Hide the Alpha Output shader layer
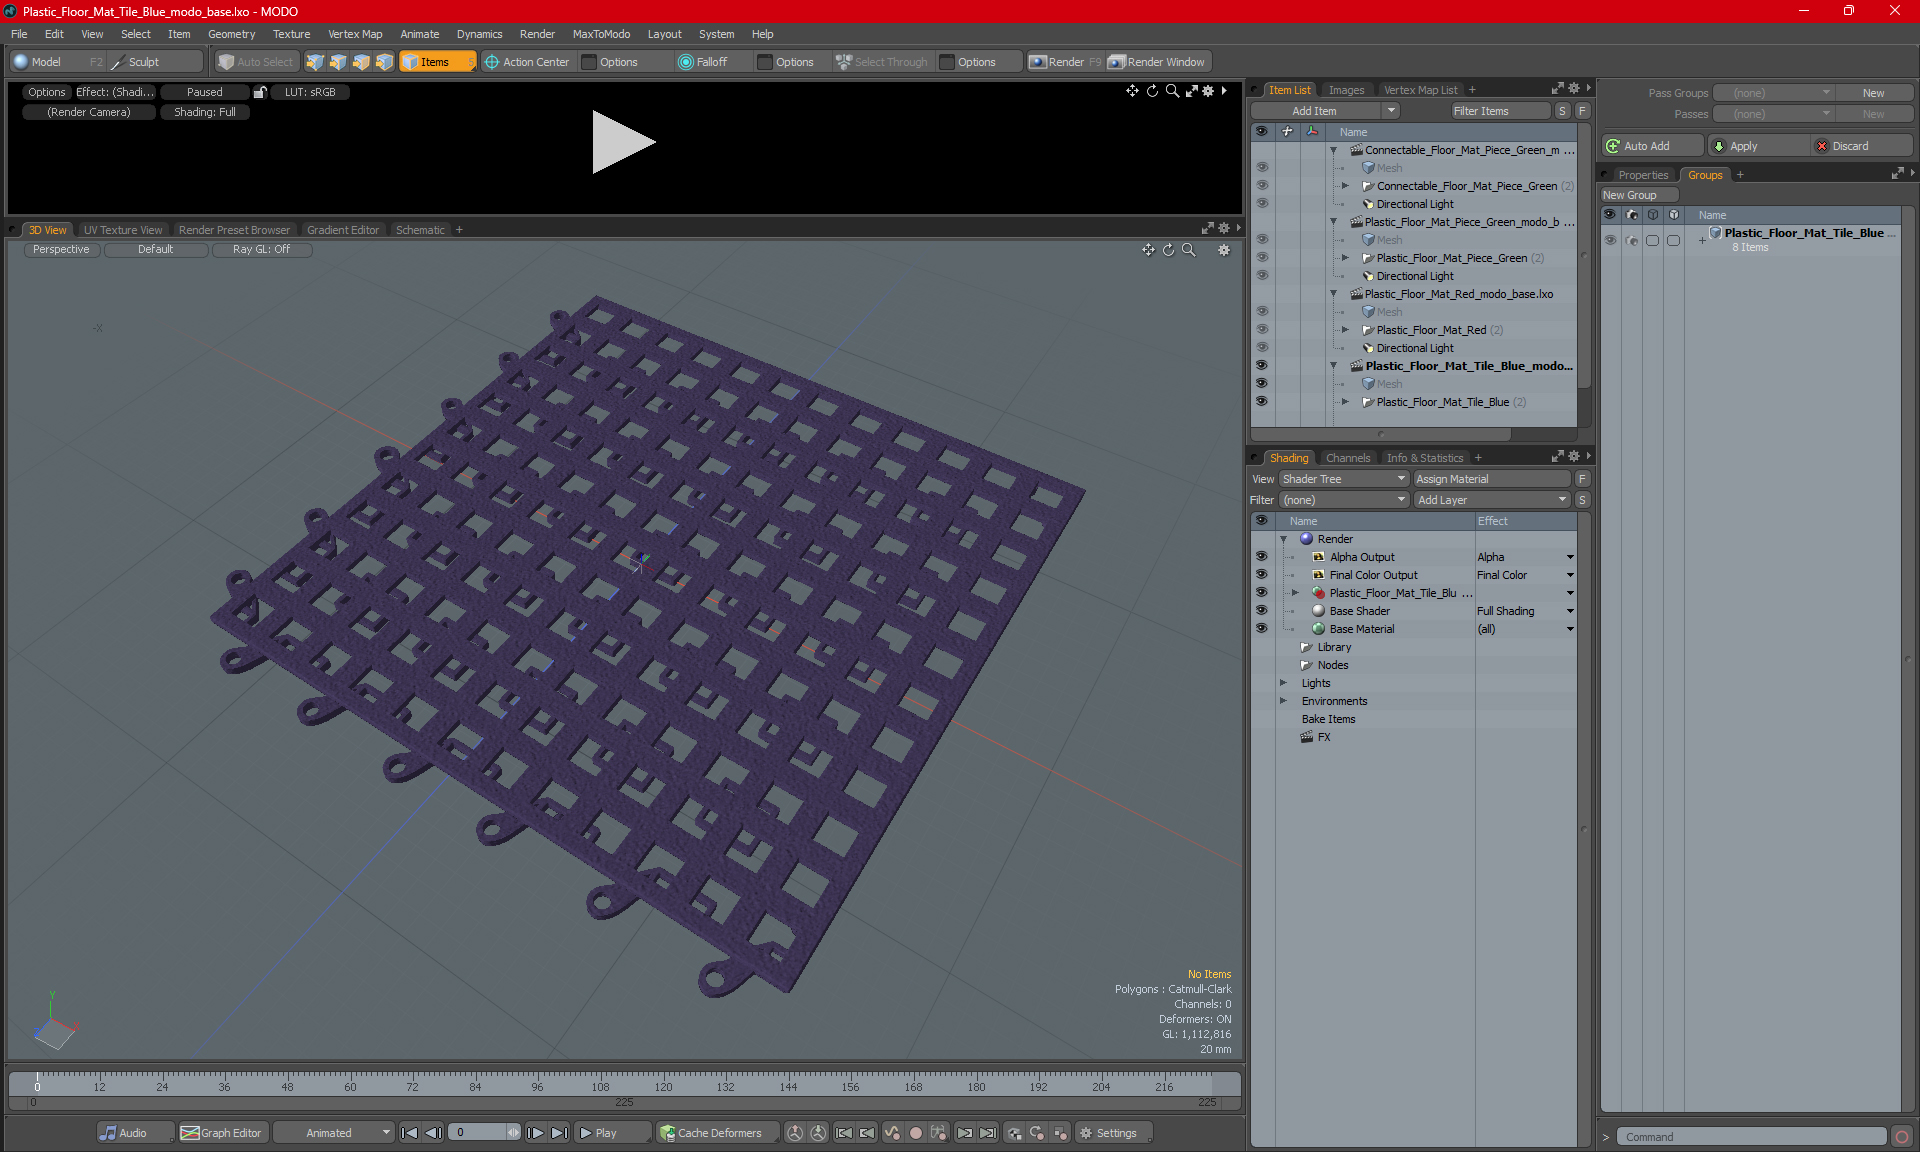Image resolution: width=1920 pixels, height=1152 pixels. point(1261,557)
